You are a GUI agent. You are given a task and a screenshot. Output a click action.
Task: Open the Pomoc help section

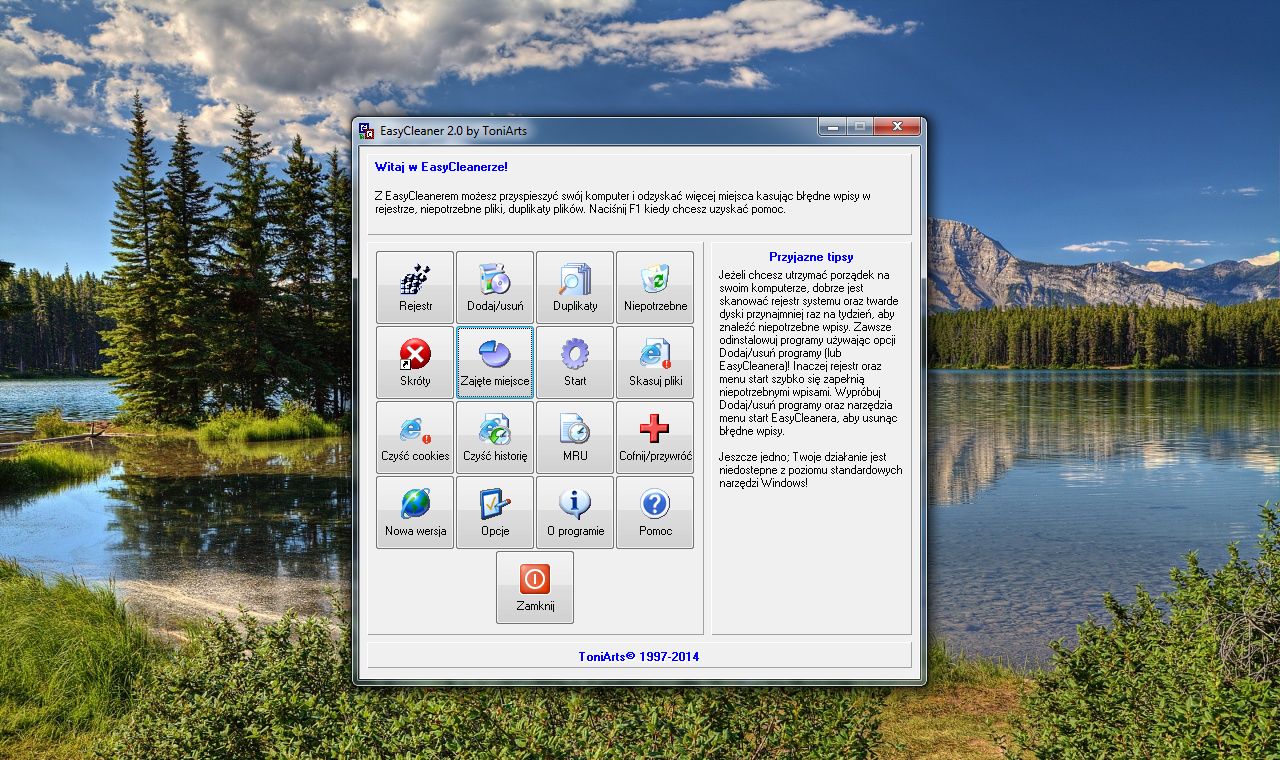coord(655,512)
